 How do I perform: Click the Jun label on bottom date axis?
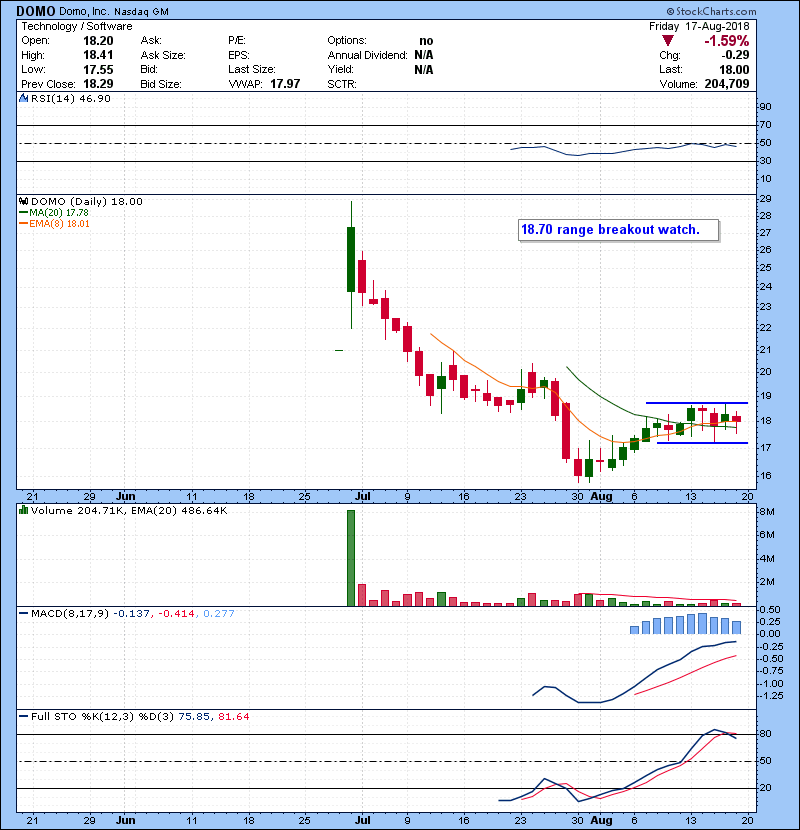[x=125, y=820]
